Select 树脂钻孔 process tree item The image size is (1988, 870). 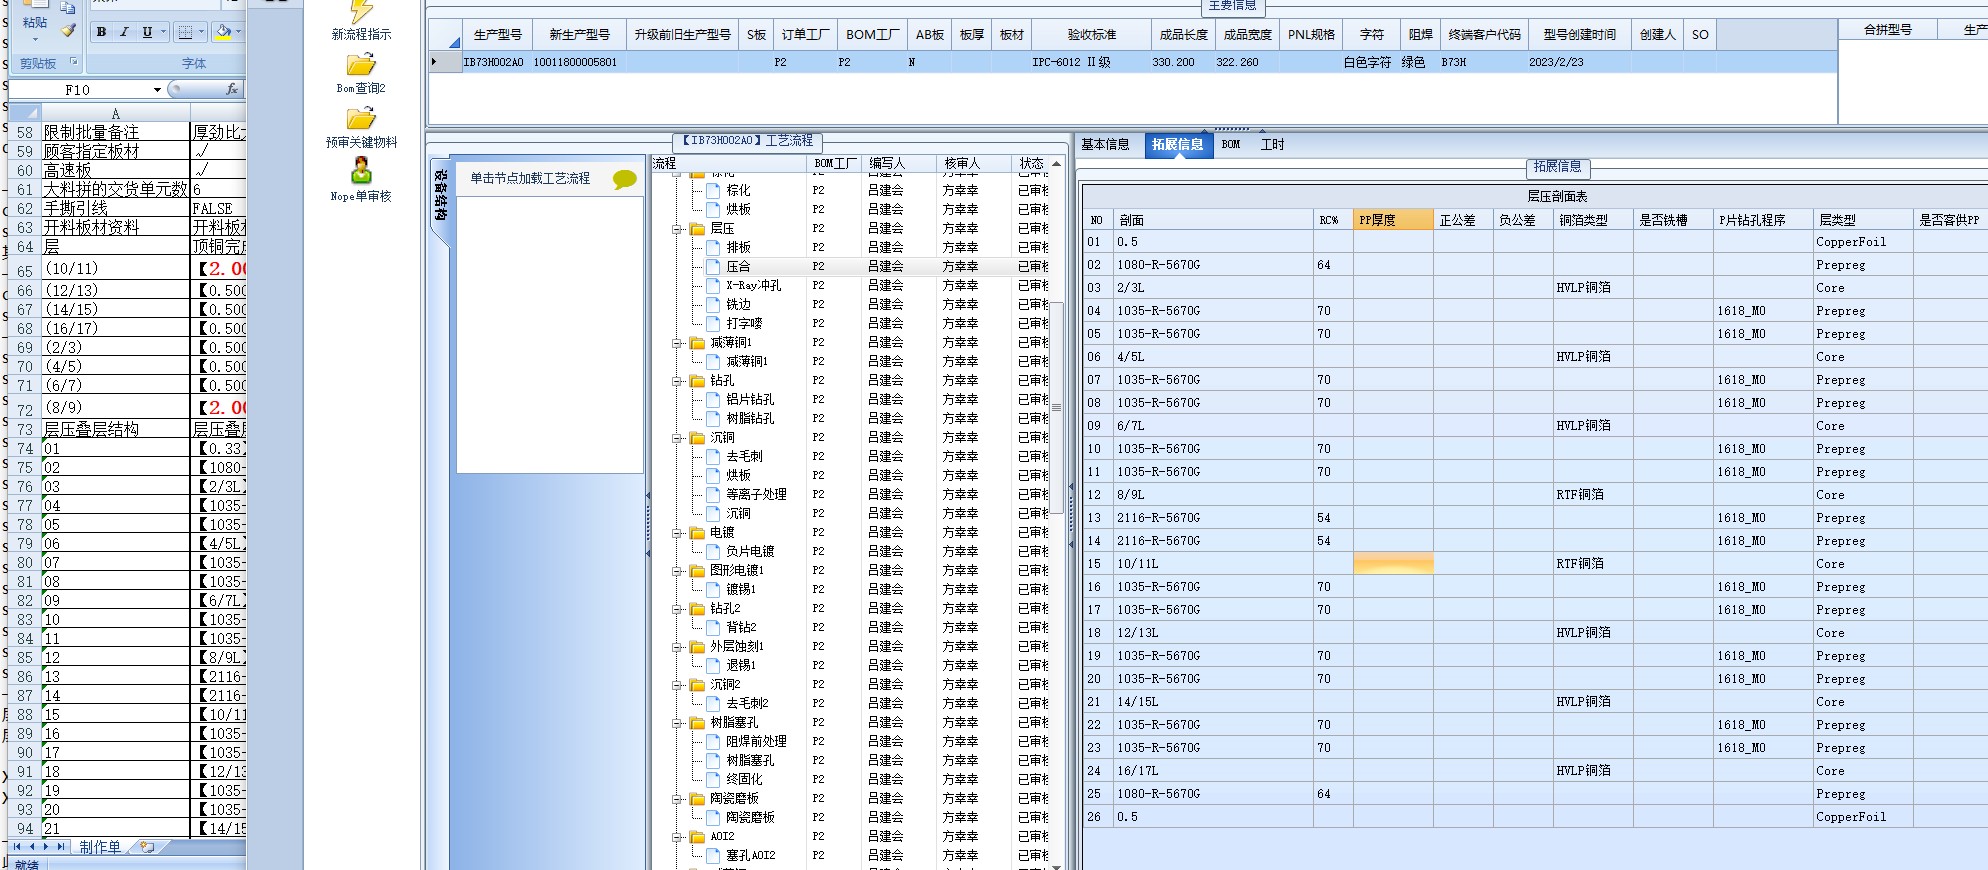point(750,419)
